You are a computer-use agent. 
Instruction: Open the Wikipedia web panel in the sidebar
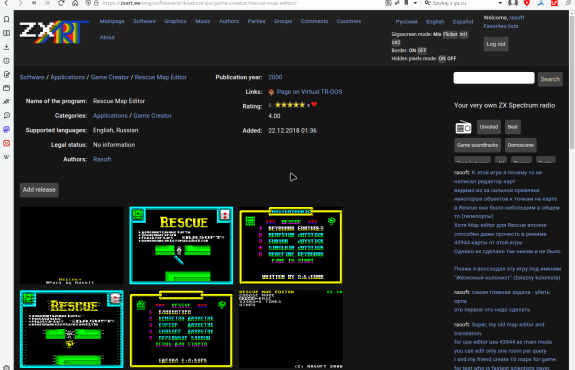pos(6,157)
